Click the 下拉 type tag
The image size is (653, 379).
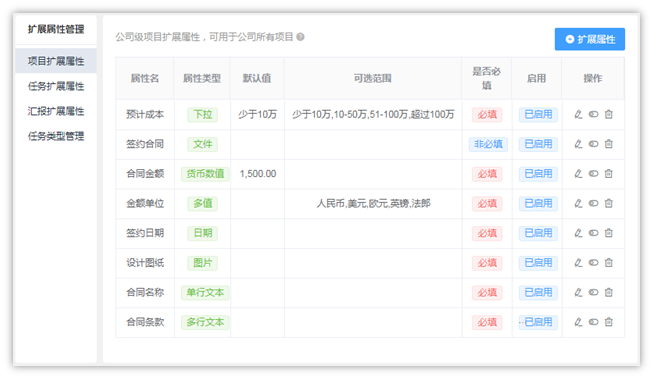click(x=202, y=115)
